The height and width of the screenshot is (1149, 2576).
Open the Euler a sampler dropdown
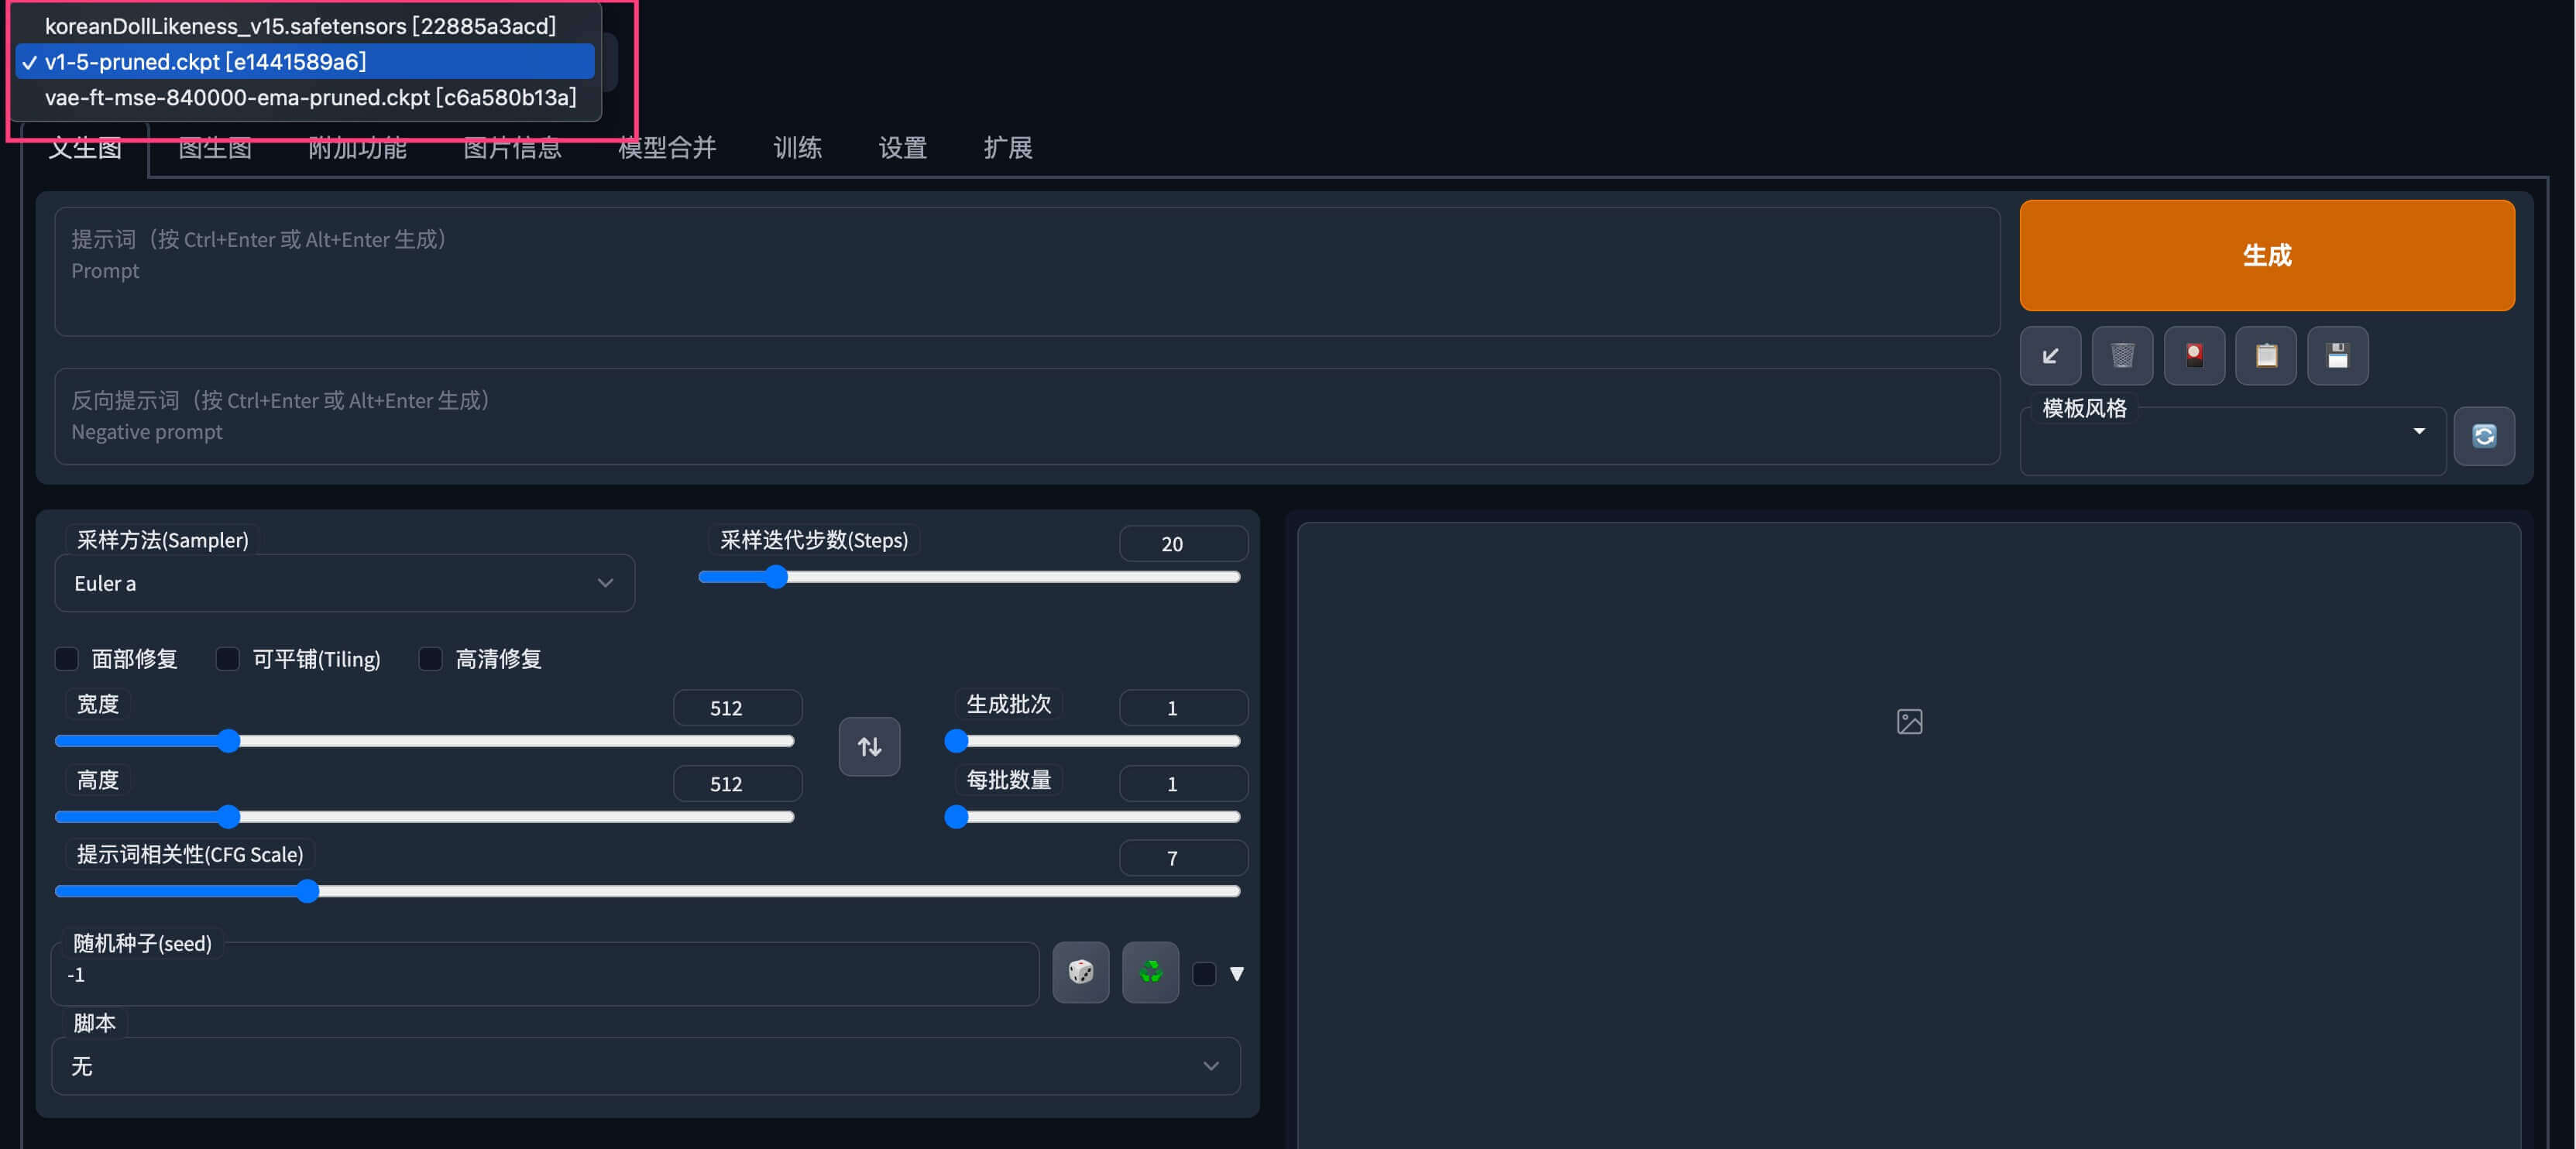[344, 583]
